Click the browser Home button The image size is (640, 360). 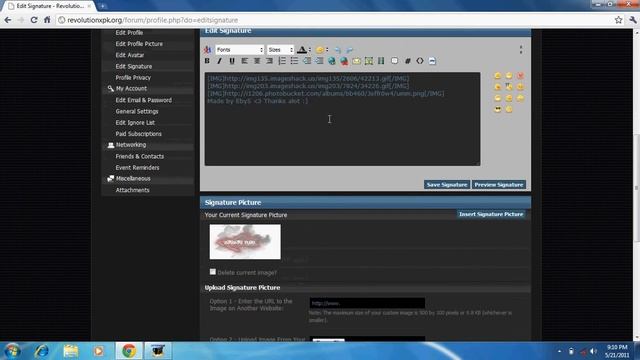pos(47,20)
